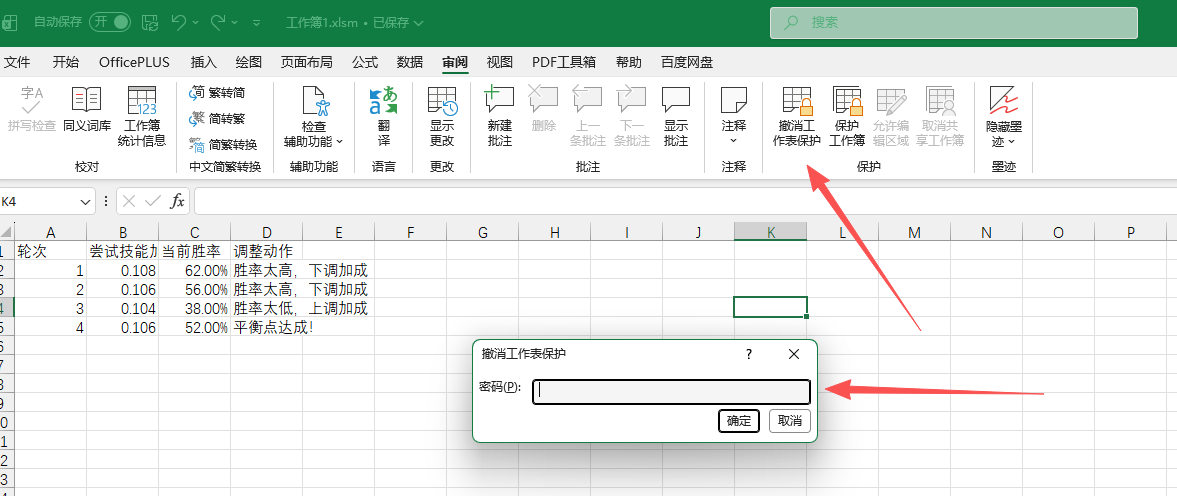
Task: Click the formula bar confirm checkmark
Action: [153, 201]
